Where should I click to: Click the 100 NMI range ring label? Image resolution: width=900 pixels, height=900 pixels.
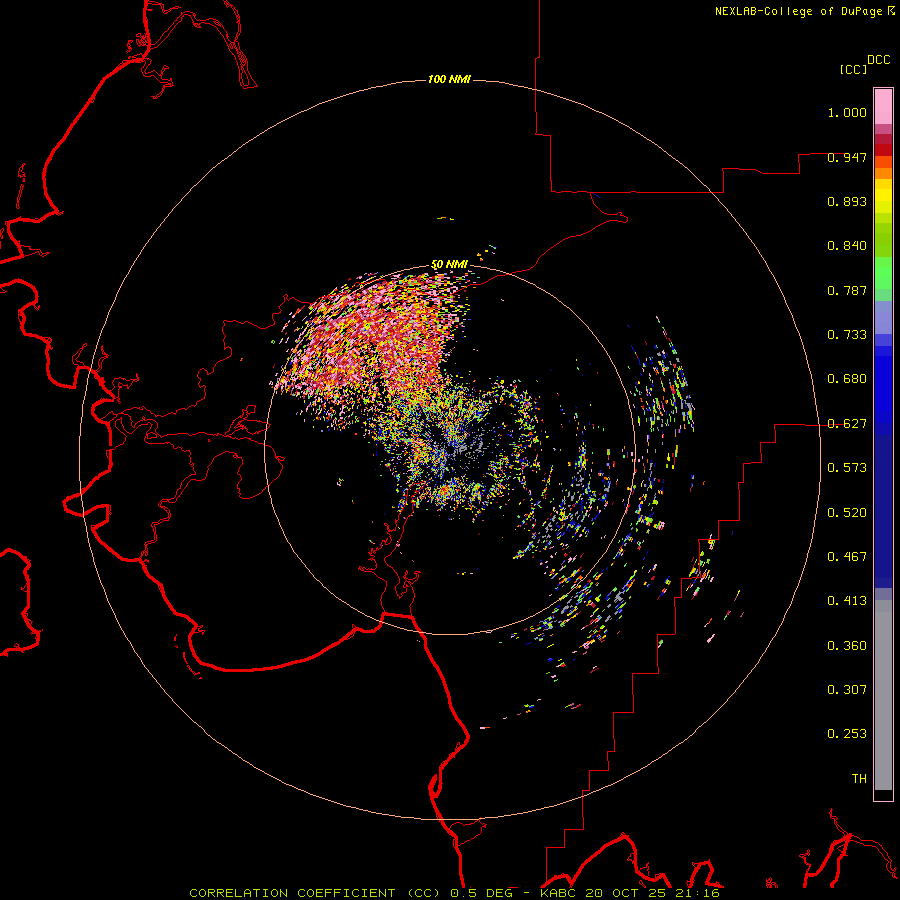pyautogui.click(x=449, y=79)
